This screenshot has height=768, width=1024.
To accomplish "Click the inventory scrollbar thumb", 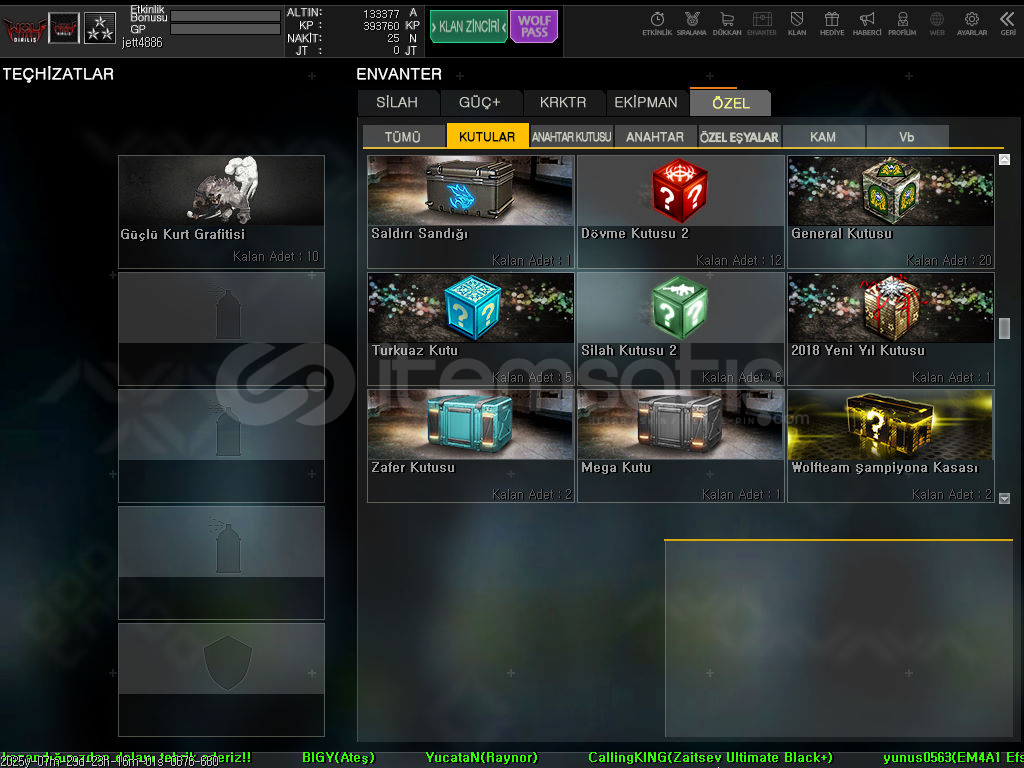I will (x=1004, y=328).
